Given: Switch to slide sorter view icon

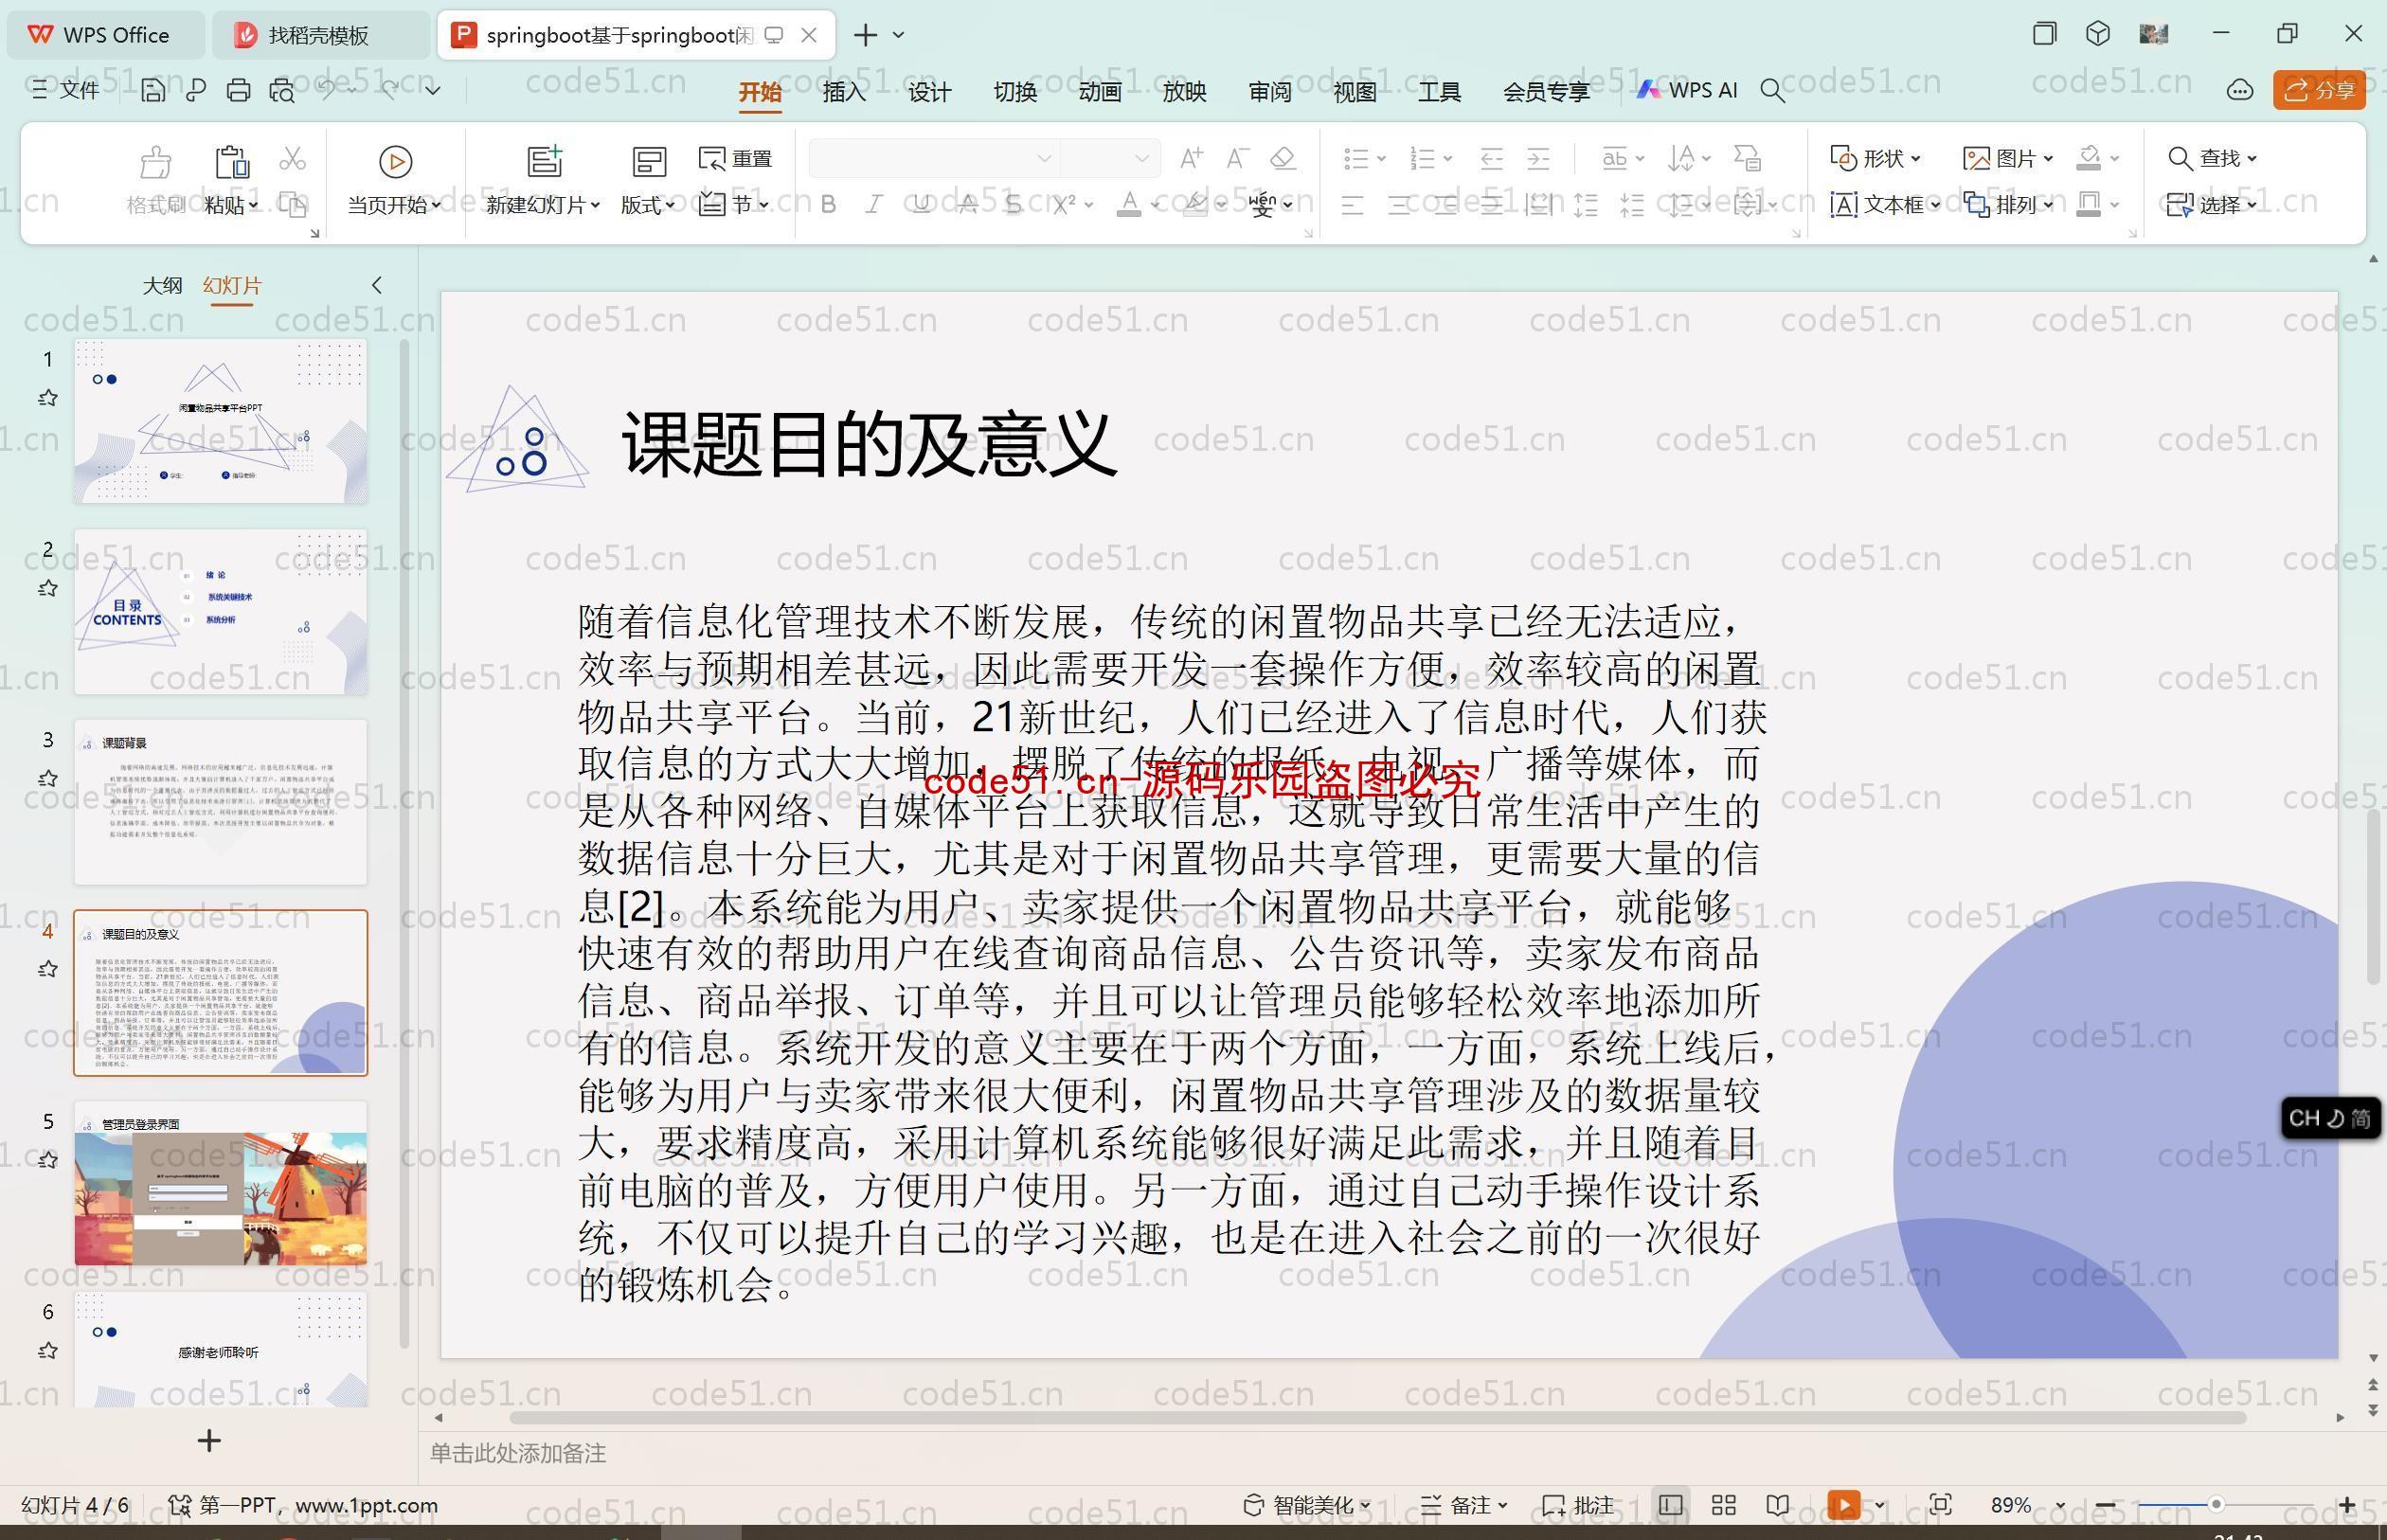Looking at the screenshot, I should pos(1723,1505).
